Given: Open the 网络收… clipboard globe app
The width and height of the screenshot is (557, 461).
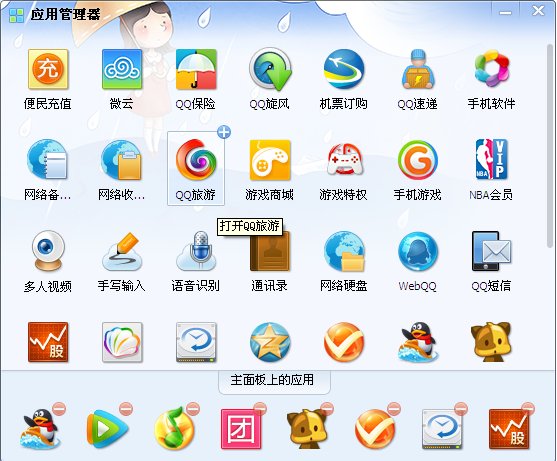Looking at the screenshot, I should pos(122,160).
